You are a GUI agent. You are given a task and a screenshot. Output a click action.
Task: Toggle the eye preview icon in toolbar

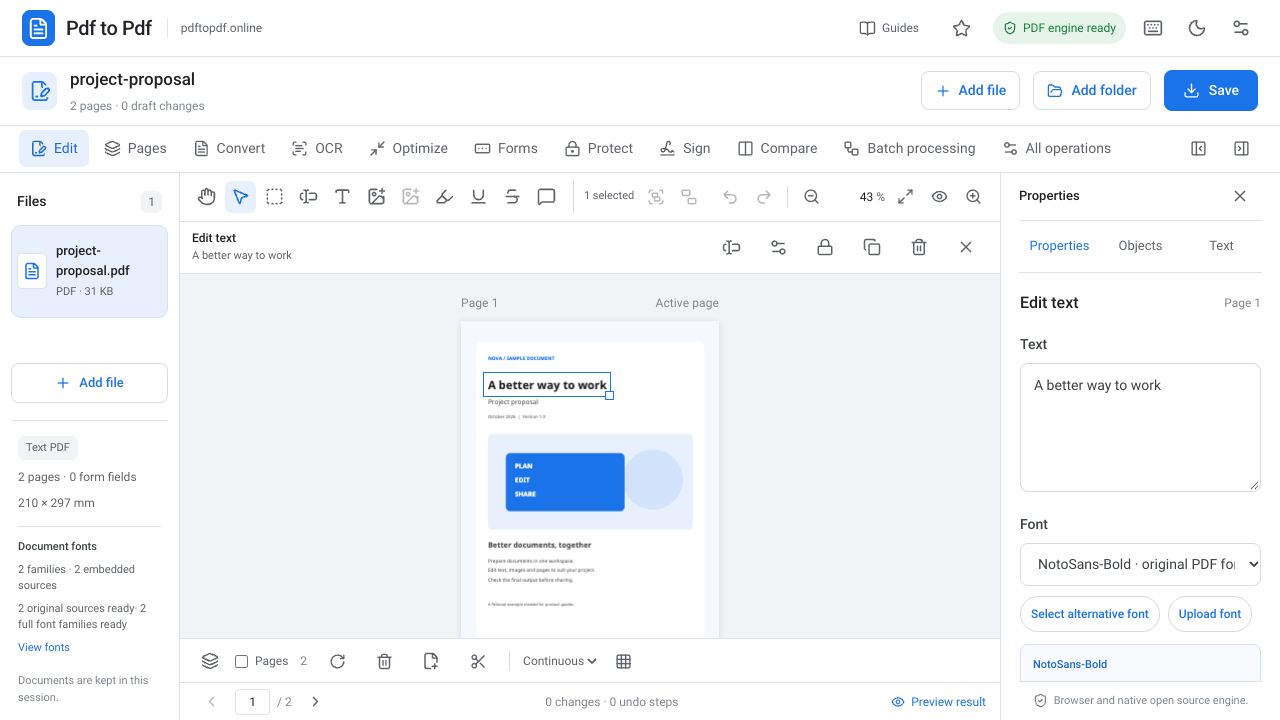939,197
